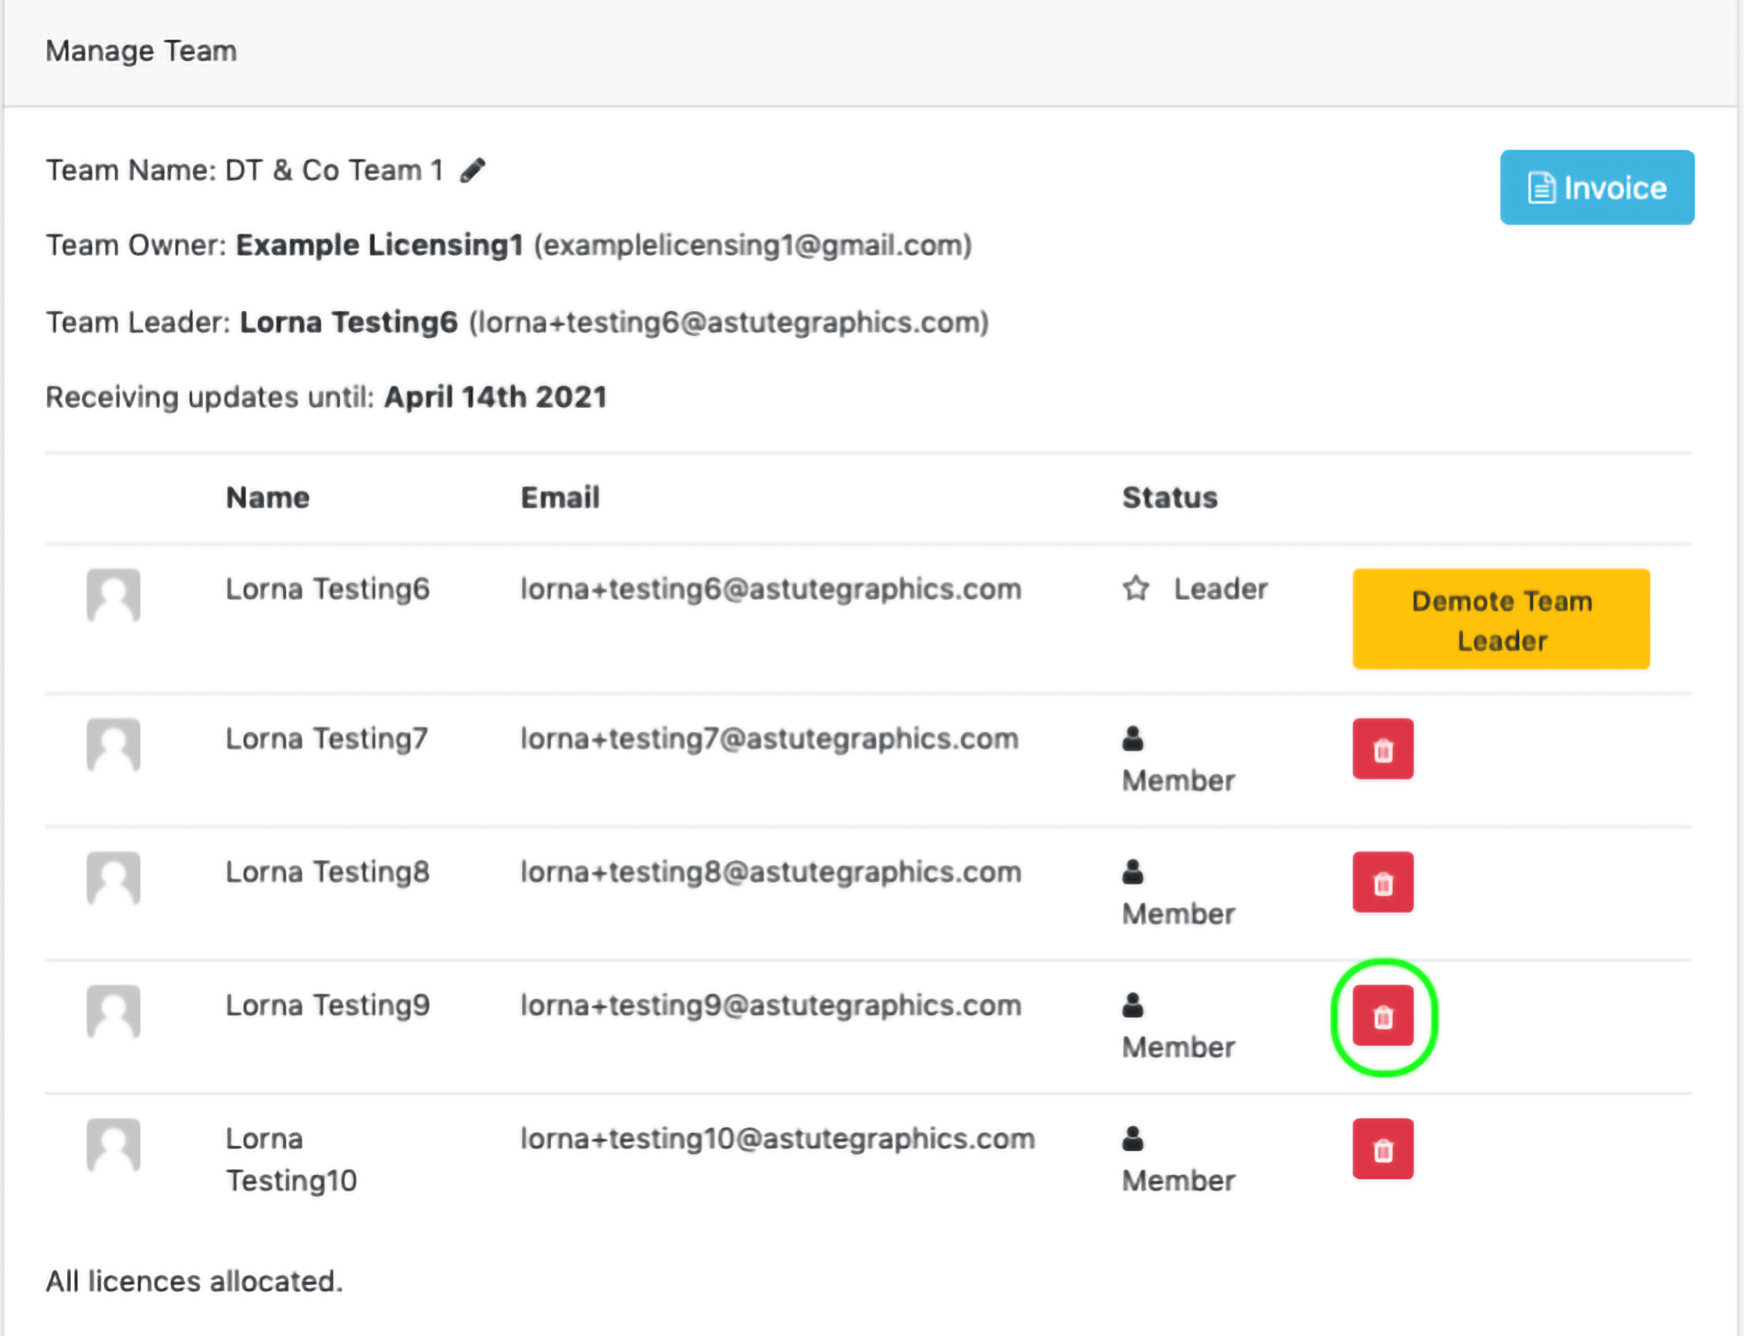This screenshot has height=1336, width=1744.
Task: Click the Email column header
Action: [560, 498]
